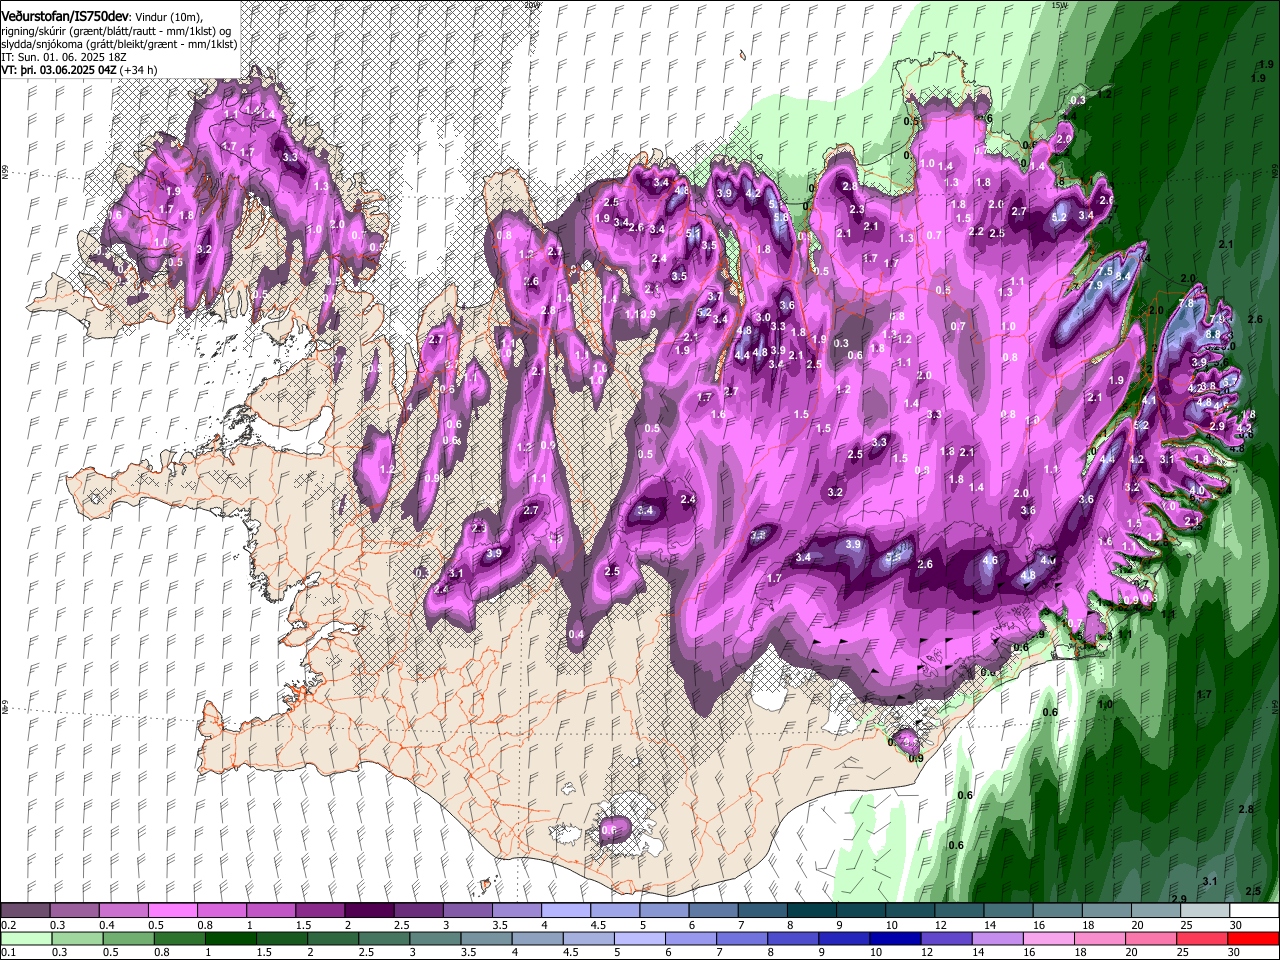Select the light pink swatch between 16 and 18 lower legend
Viewport: 1280px width, 960px height.
(1047, 939)
